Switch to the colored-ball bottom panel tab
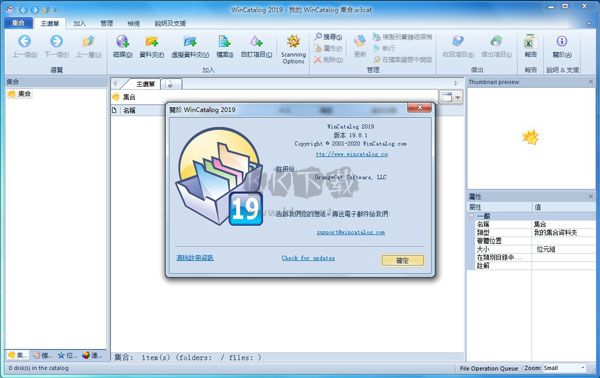 click(x=92, y=355)
